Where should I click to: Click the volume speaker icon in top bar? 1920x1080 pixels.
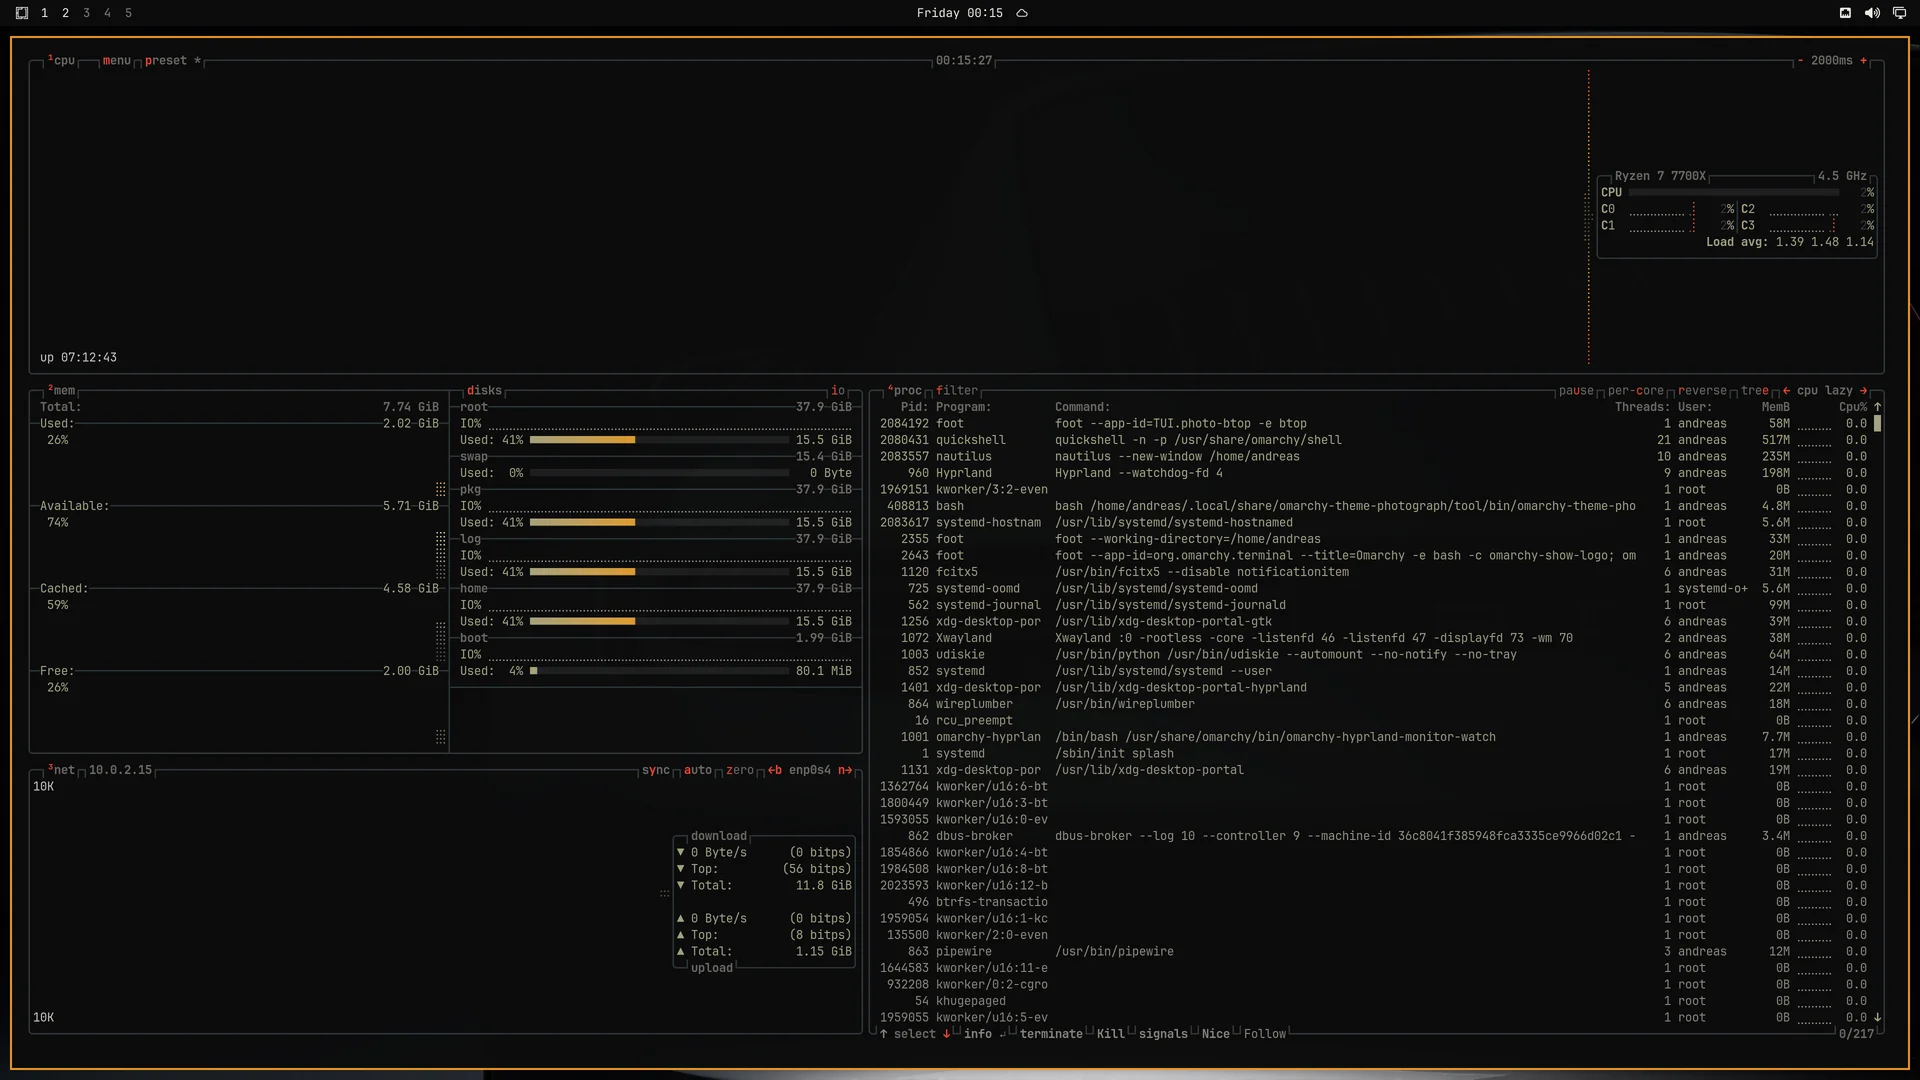pos(1872,13)
